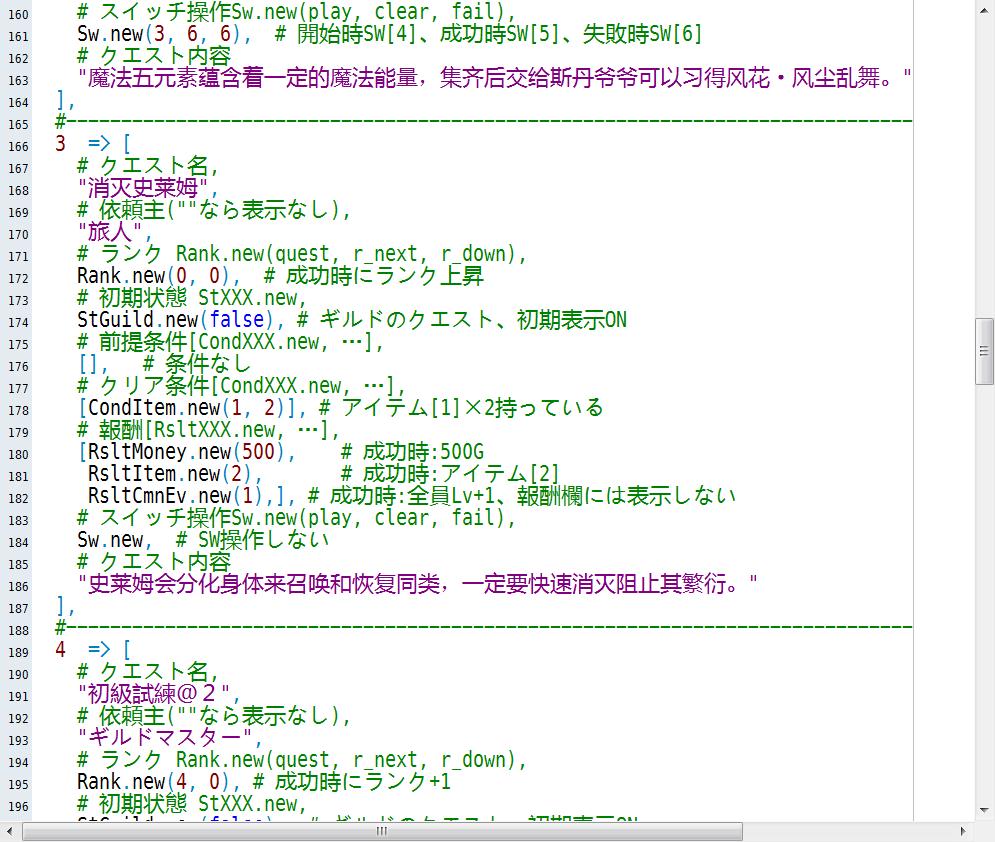The image size is (995, 842).
Task: Click the vertical scrollbar down arrow
Action: [984, 810]
